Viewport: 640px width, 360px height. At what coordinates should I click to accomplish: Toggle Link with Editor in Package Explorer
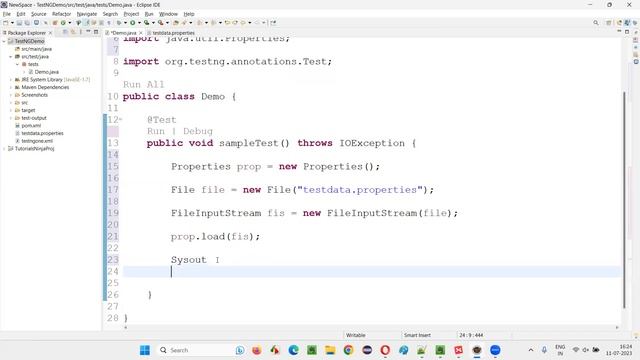click(x=73, y=32)
